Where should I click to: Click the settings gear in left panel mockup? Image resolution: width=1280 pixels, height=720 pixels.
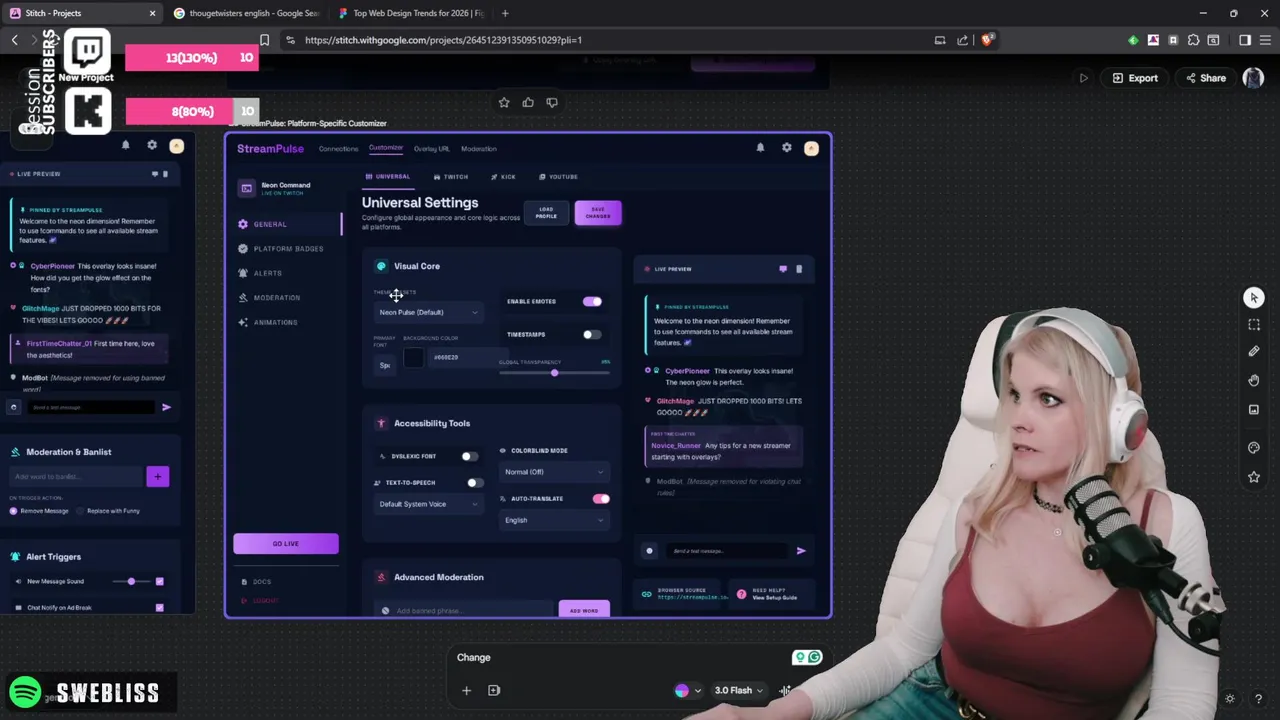pyautogui.click(x=152, y=145)
